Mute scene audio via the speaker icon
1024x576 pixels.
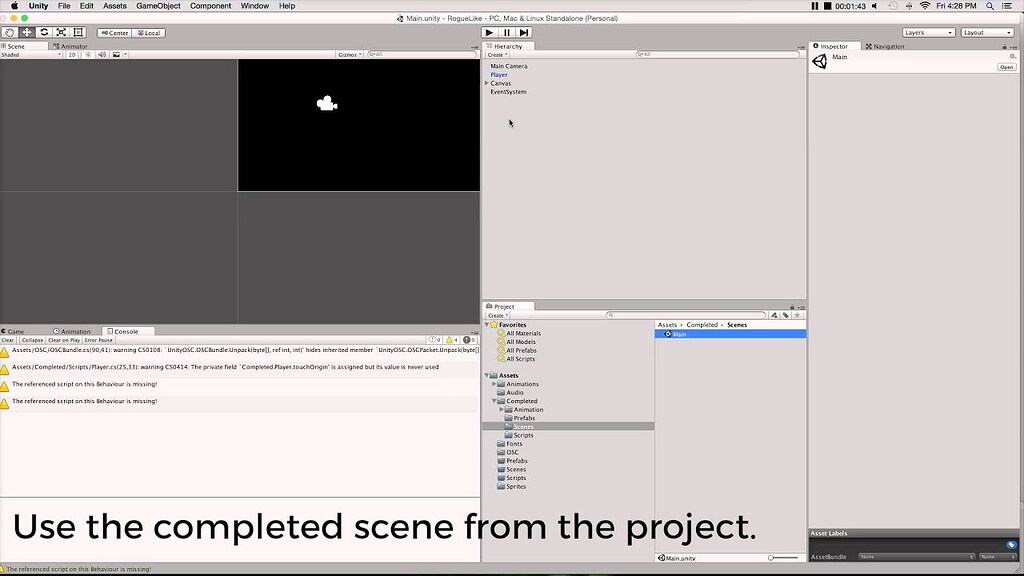tap(103, 54)
